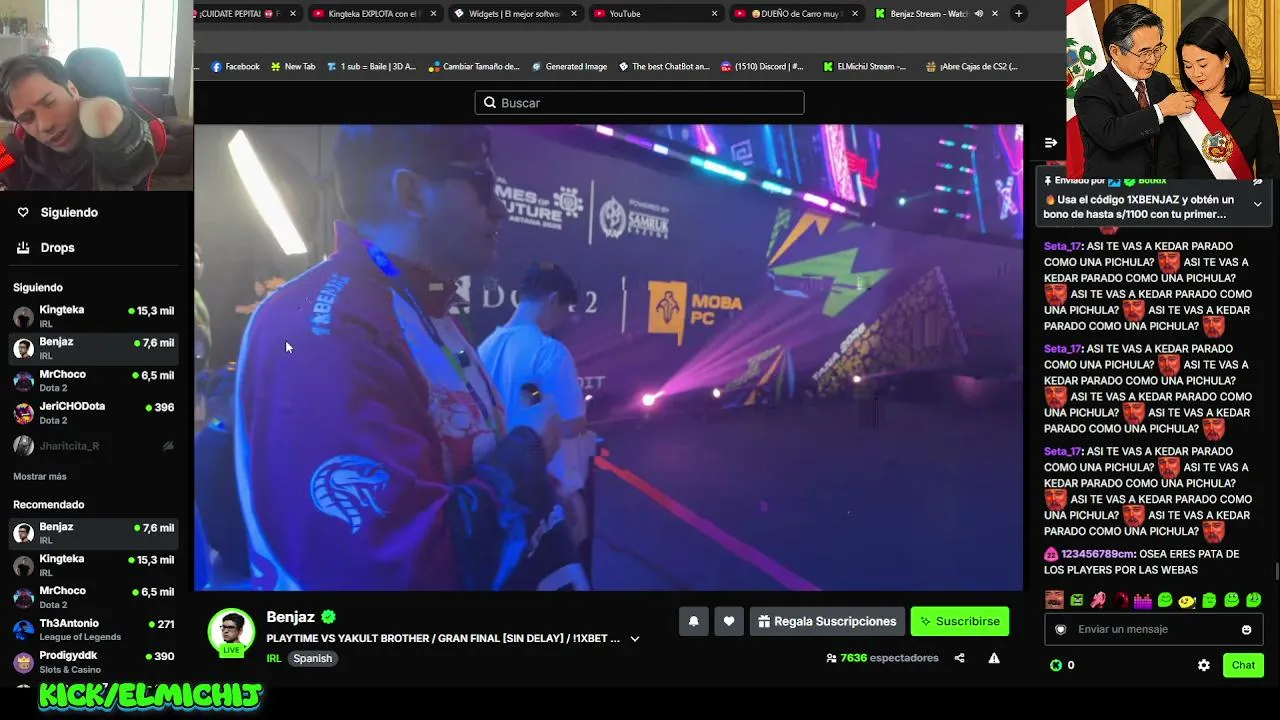Click Prodigyddk's avatar in the Recomendado list
The width and height of the screenshot is (1280, 720).
coord(23,662)
